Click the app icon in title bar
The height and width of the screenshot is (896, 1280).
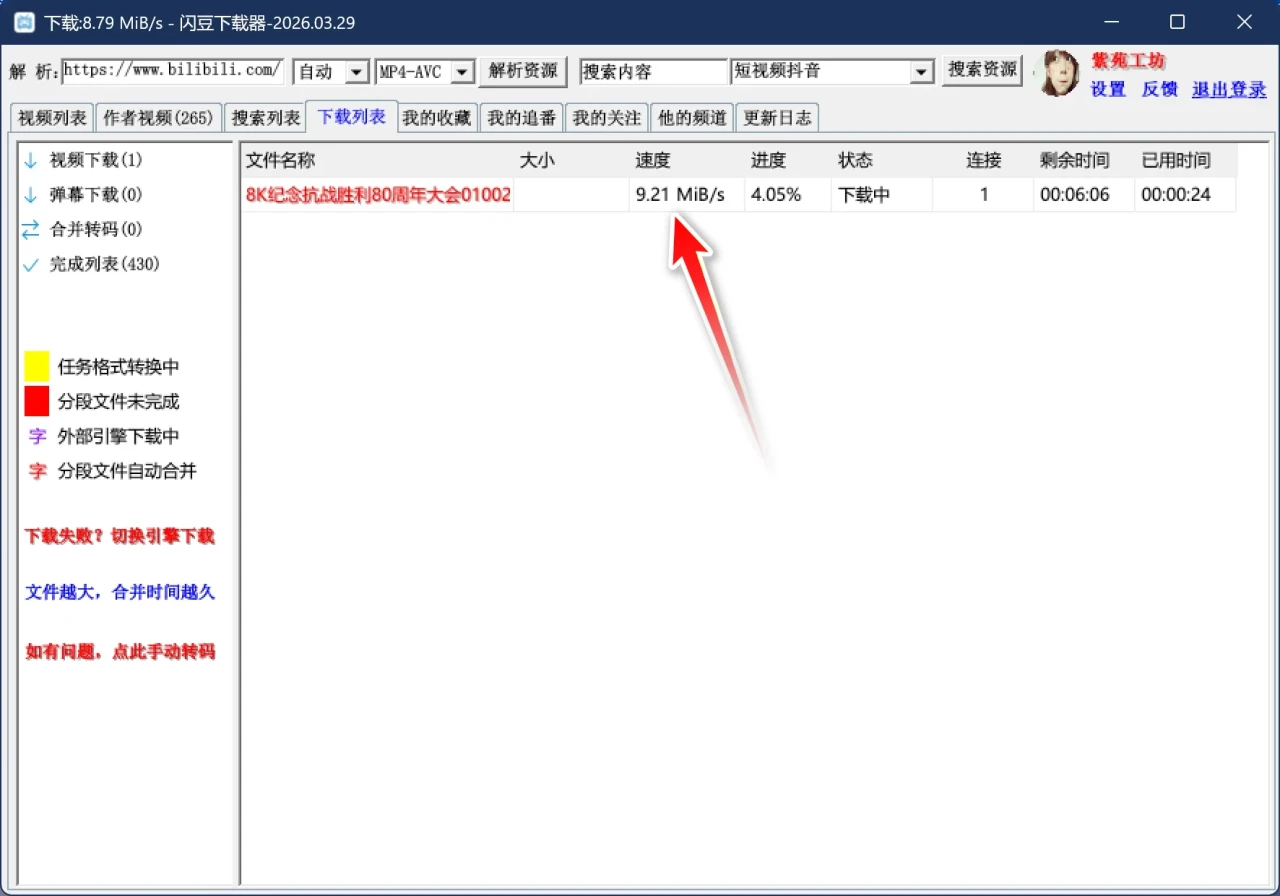(x=24, y=22)
